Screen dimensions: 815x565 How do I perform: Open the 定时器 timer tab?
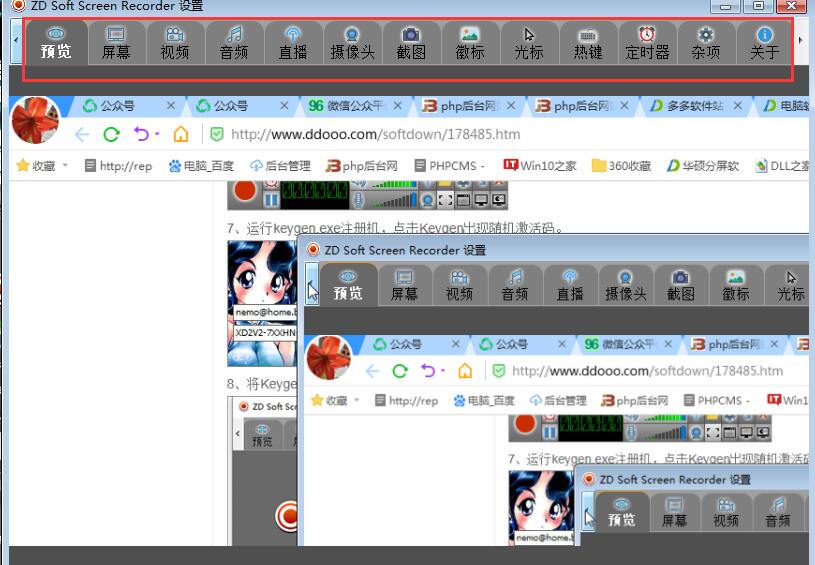647,43
